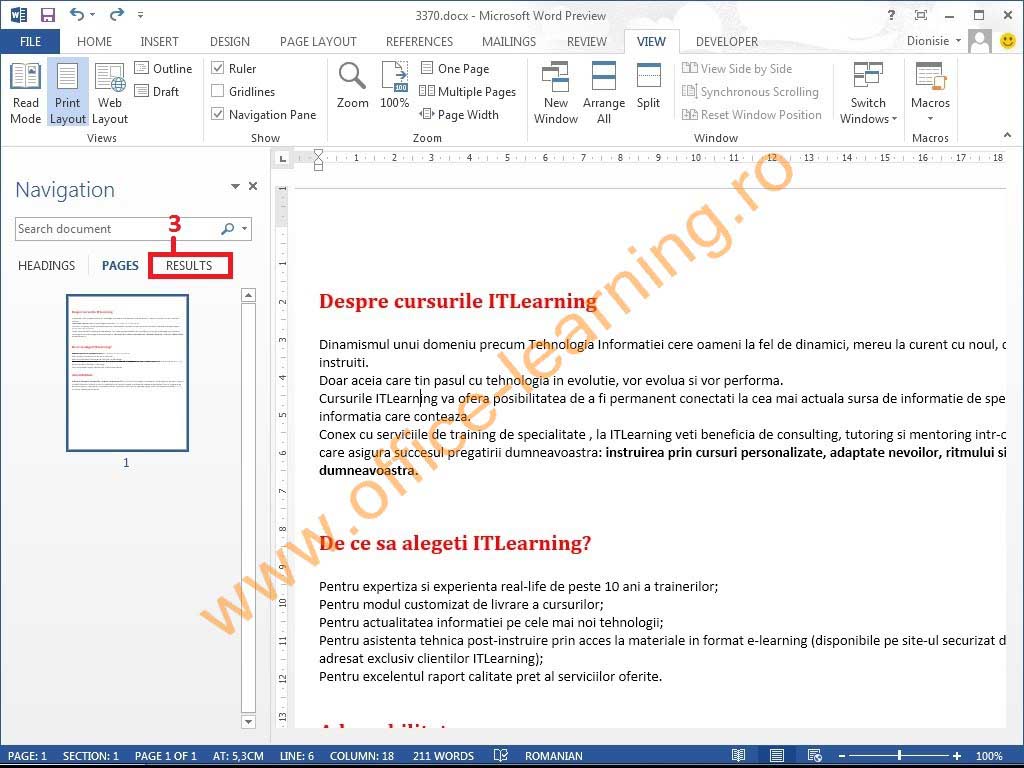Image resolution: width=1024 pixels, height=768 pixels.
Task: Click the status bar zoom slider handle
Action: tap(899, 756)
